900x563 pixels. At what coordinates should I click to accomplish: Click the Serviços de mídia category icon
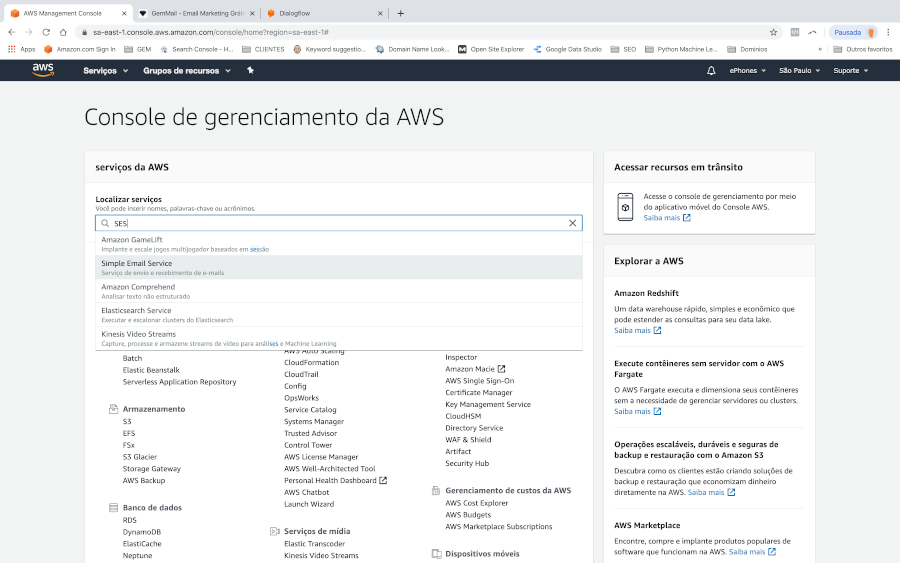(274, 531)
